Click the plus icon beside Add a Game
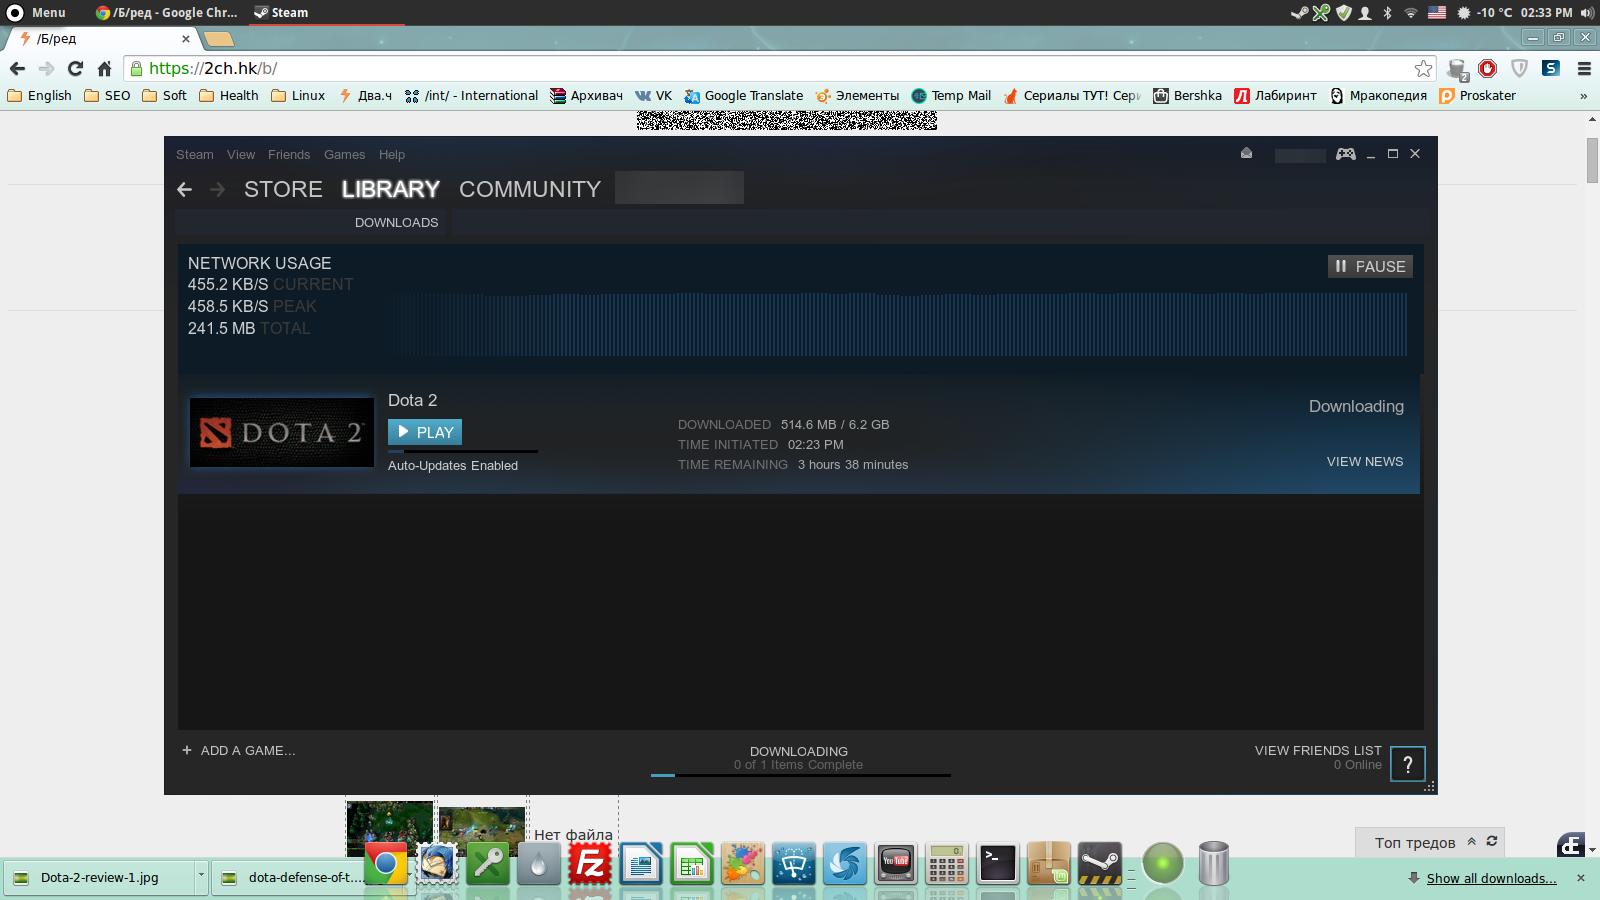 click(x=187, y=750)
